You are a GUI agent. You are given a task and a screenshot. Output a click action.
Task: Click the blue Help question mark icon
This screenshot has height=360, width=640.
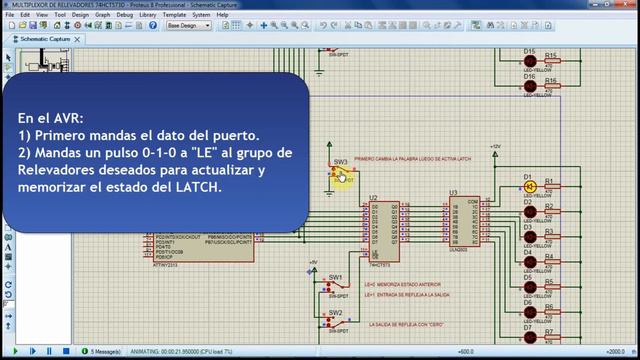point(153,25)
